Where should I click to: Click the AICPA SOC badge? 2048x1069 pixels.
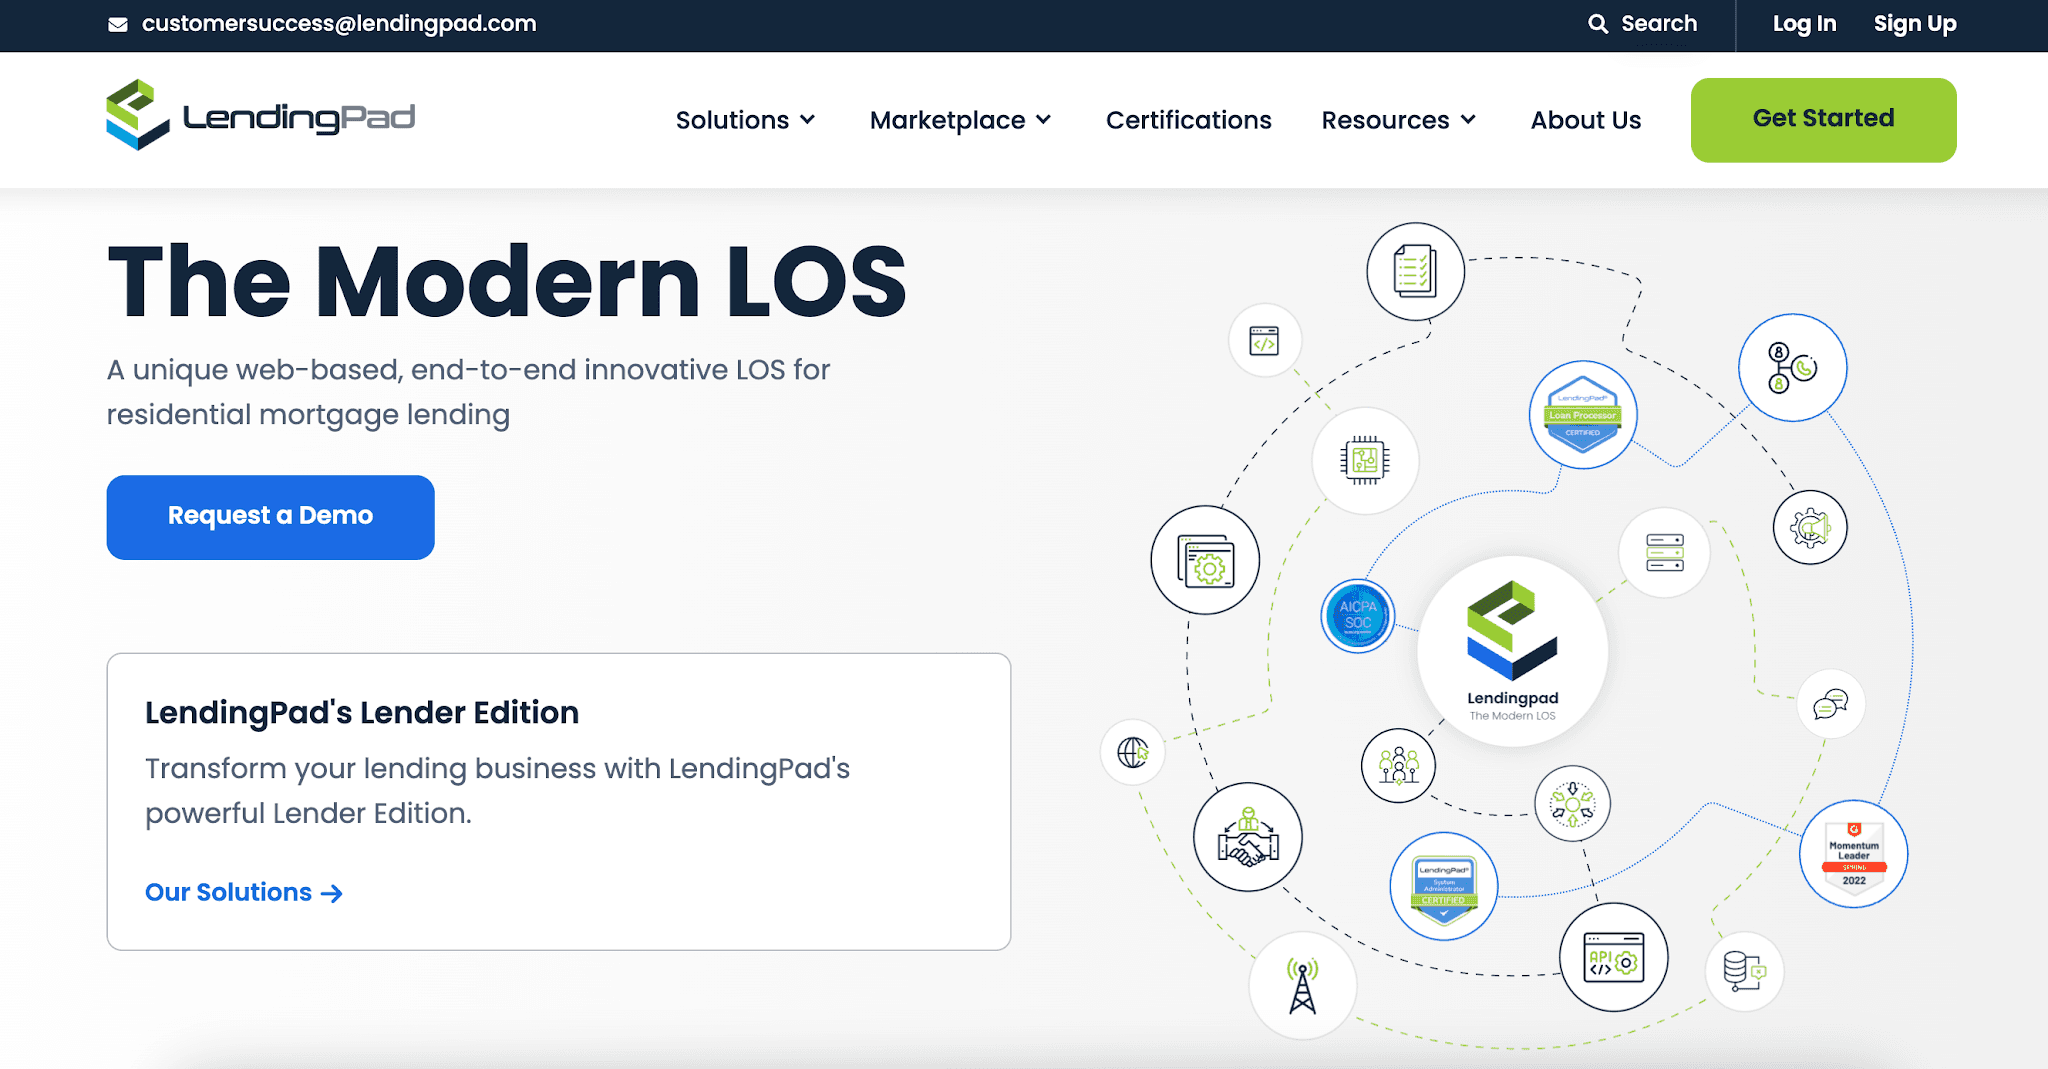pos(1358,616)
